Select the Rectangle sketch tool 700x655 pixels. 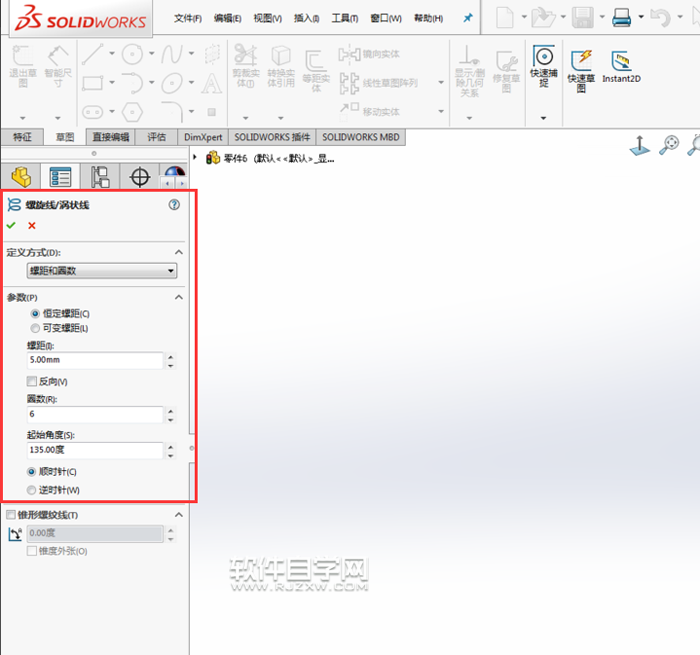[x=93, y=83]
